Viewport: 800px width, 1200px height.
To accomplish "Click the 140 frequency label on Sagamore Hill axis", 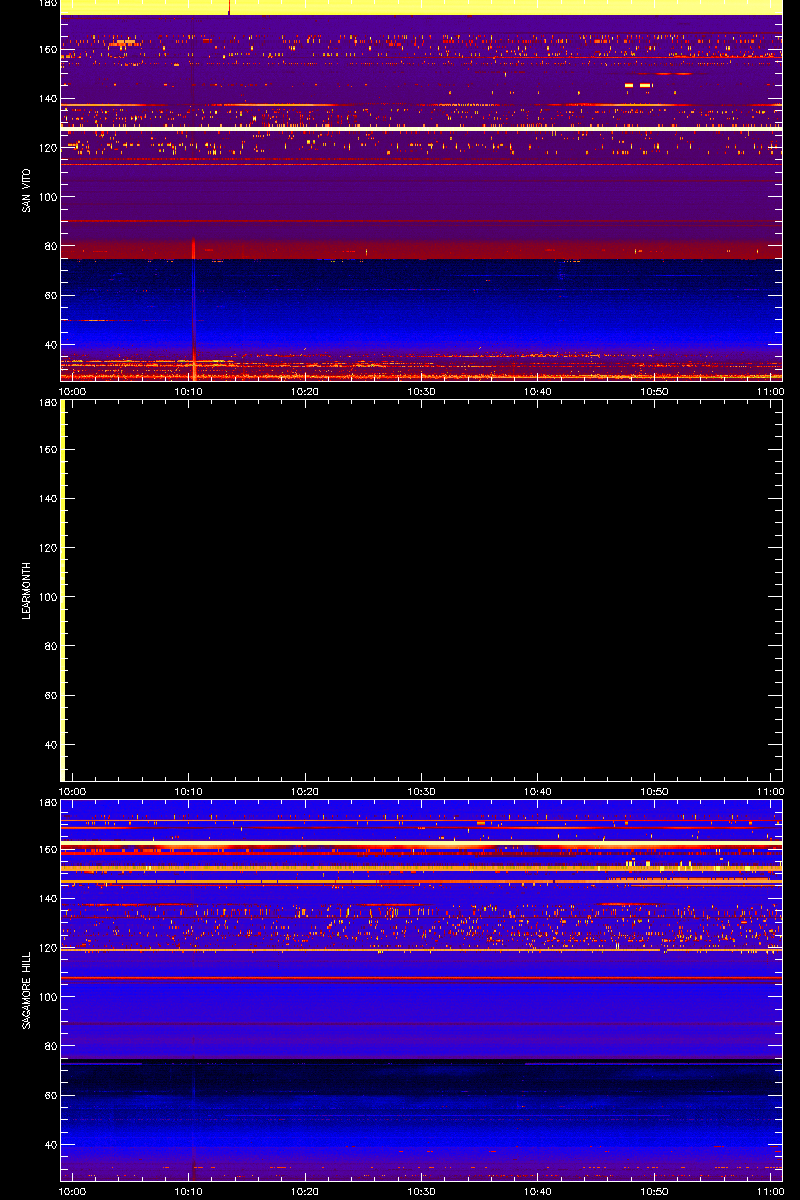I will (46, 899).
